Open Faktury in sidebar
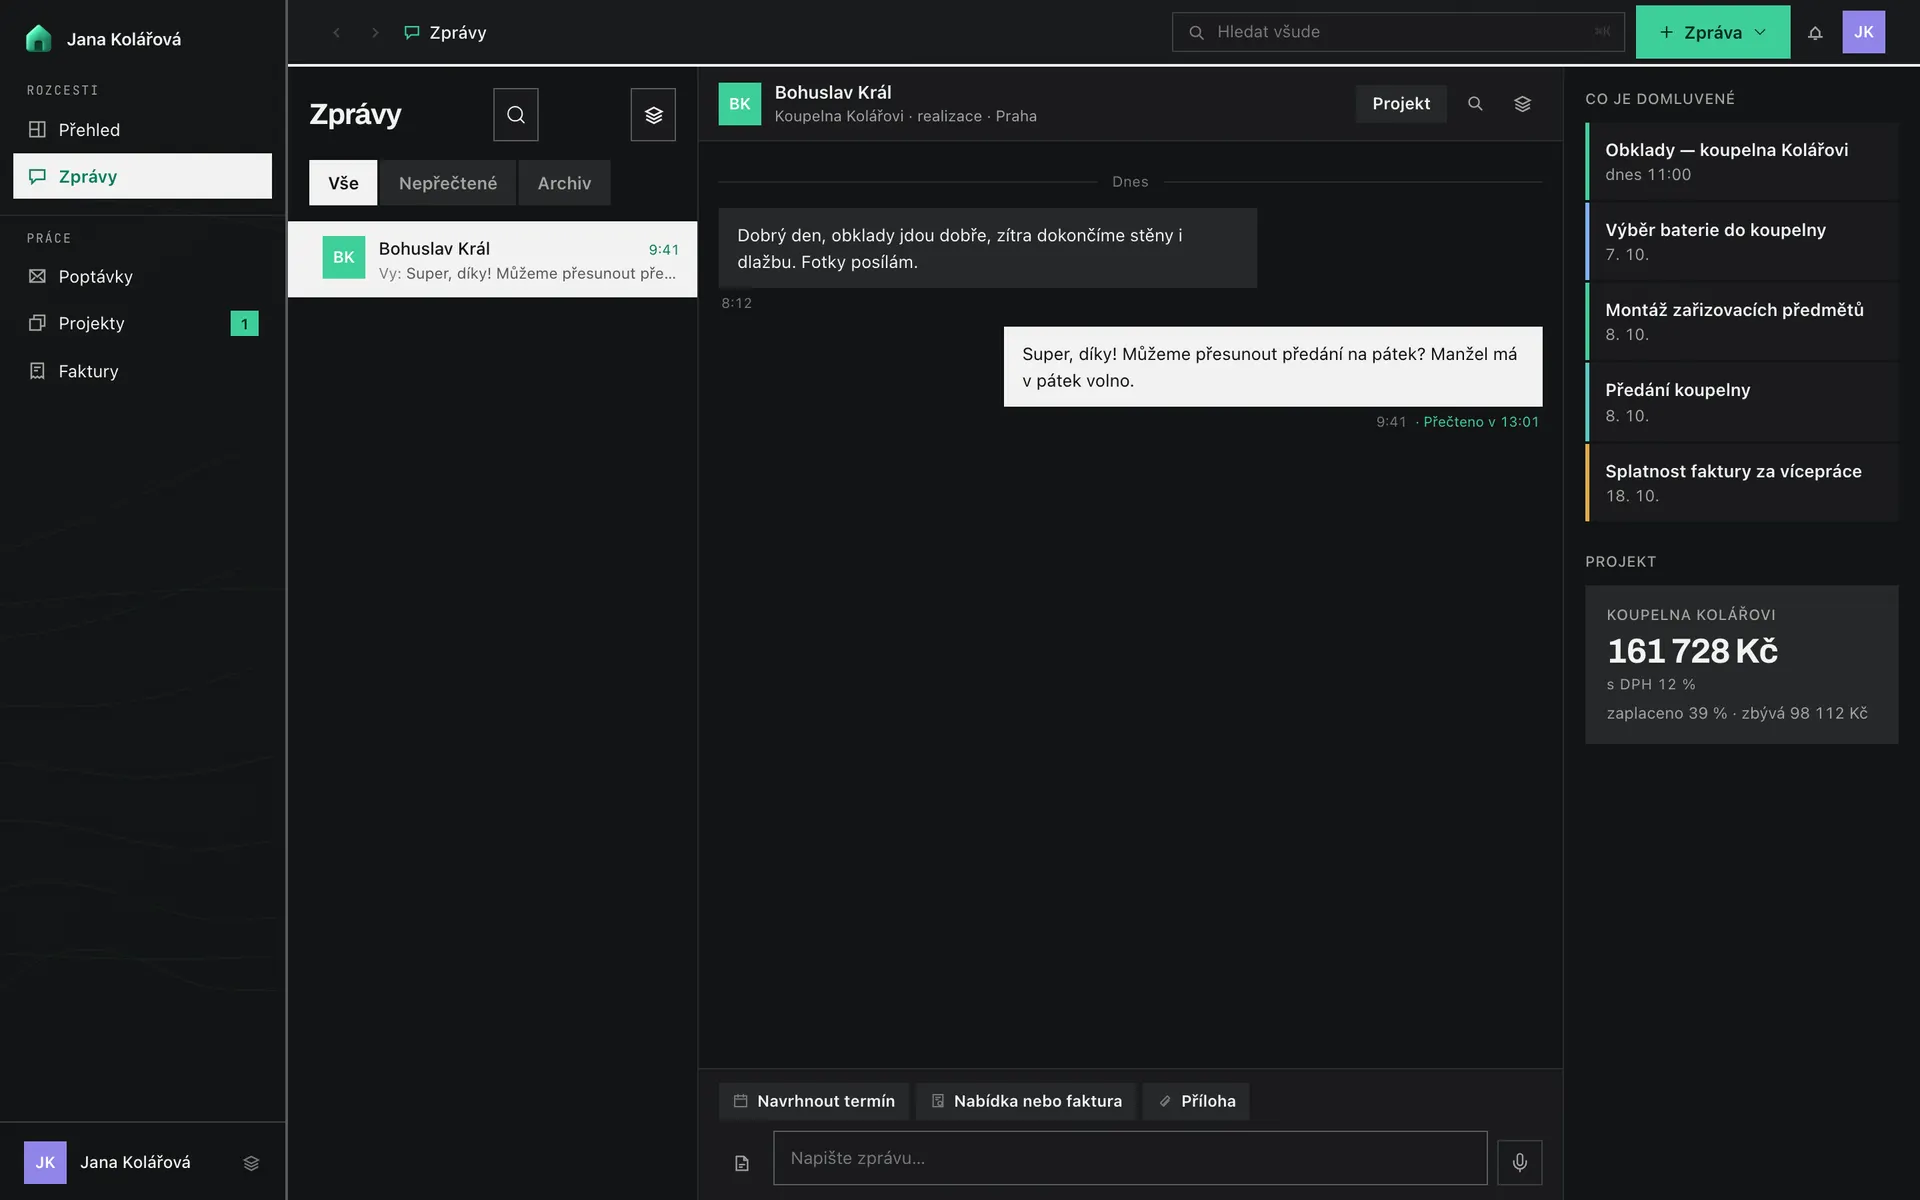Viewport: 1920px width, 1200px height. (x=142, y=371)
